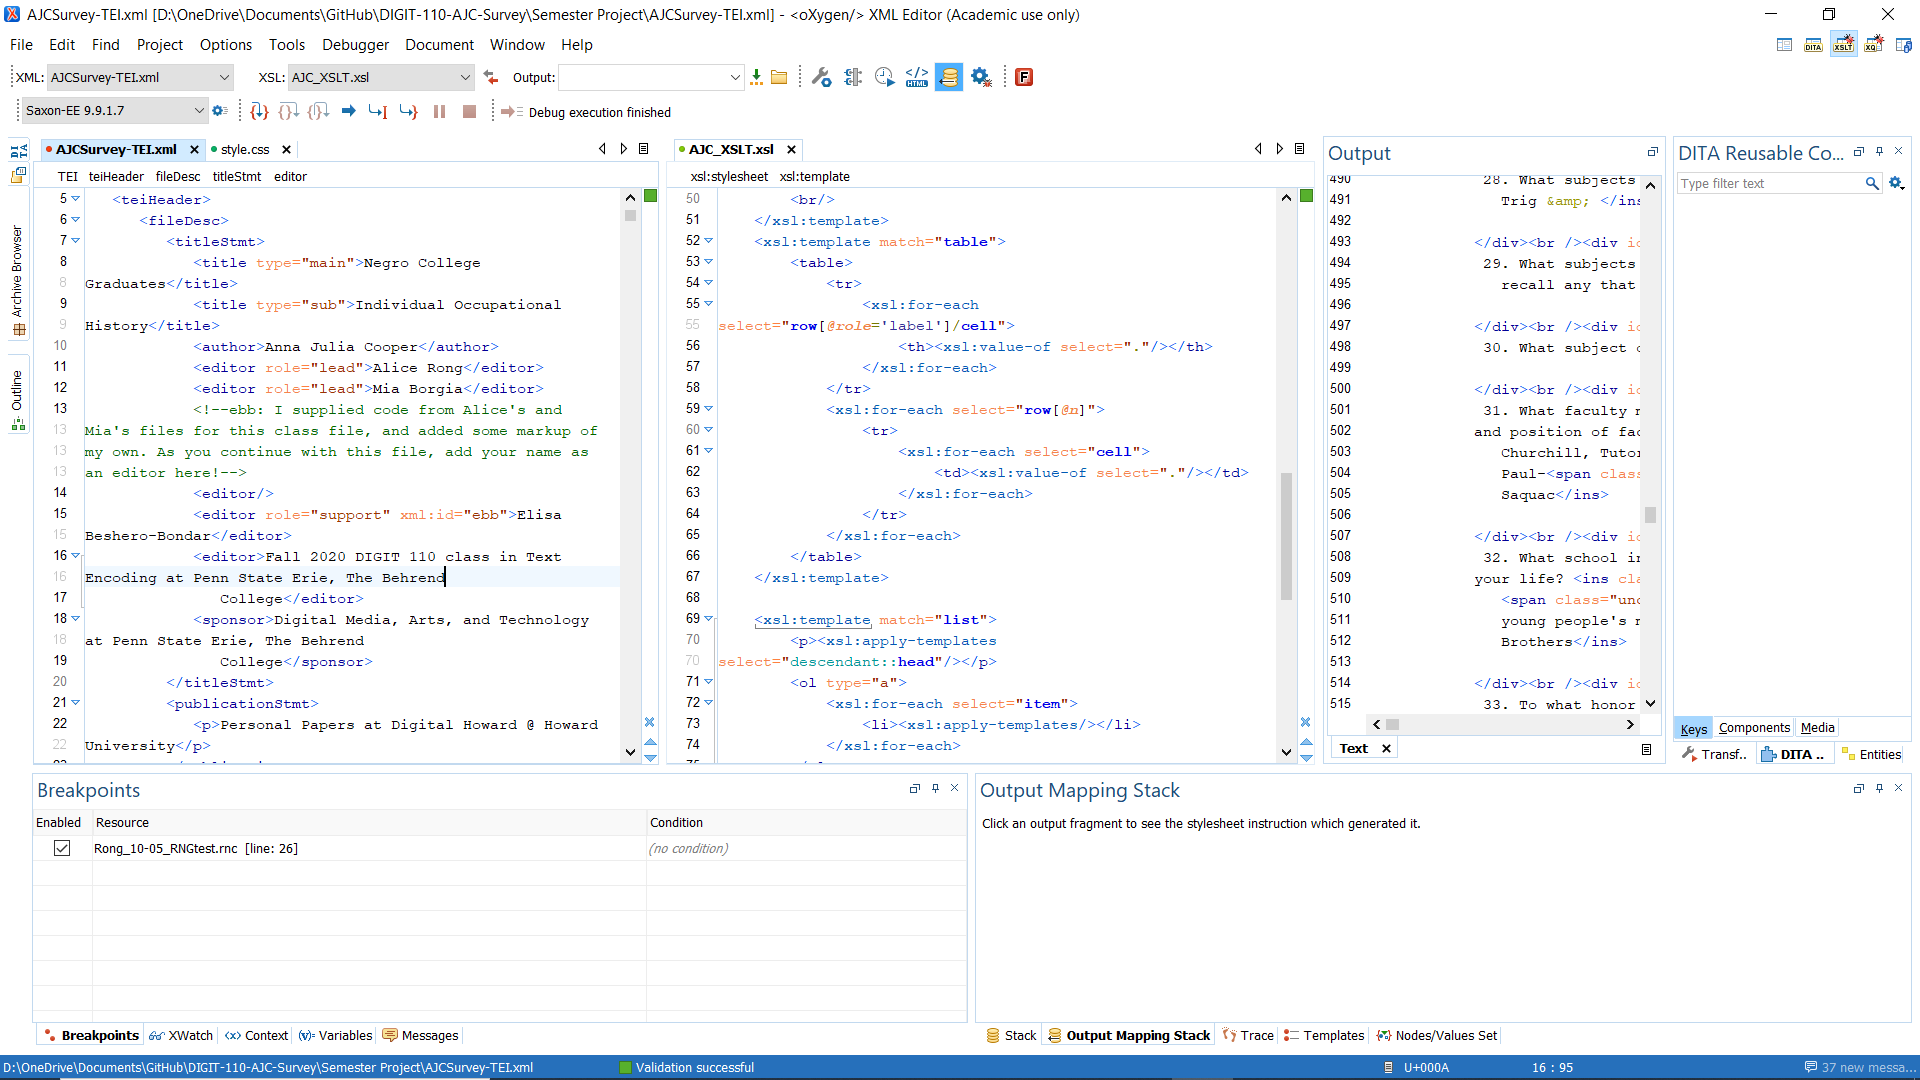Open Saxon transformer settings gear

(220, 111)
